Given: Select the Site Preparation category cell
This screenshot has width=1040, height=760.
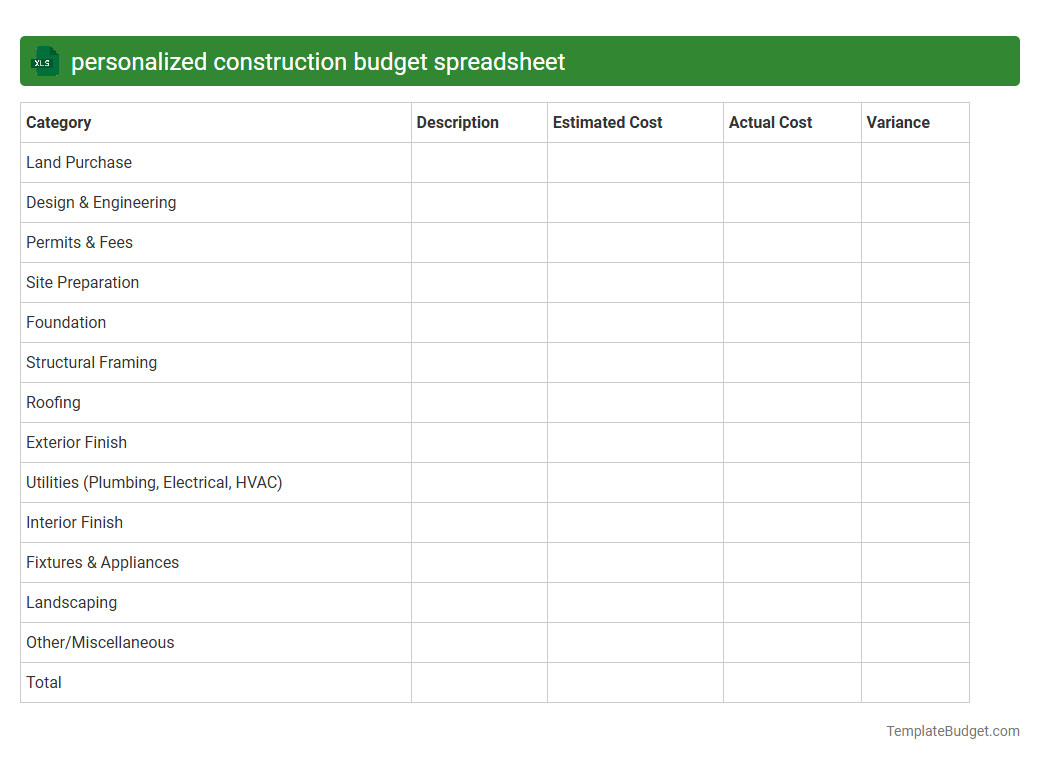Looking at the screenshot, I should coord(82,282).
